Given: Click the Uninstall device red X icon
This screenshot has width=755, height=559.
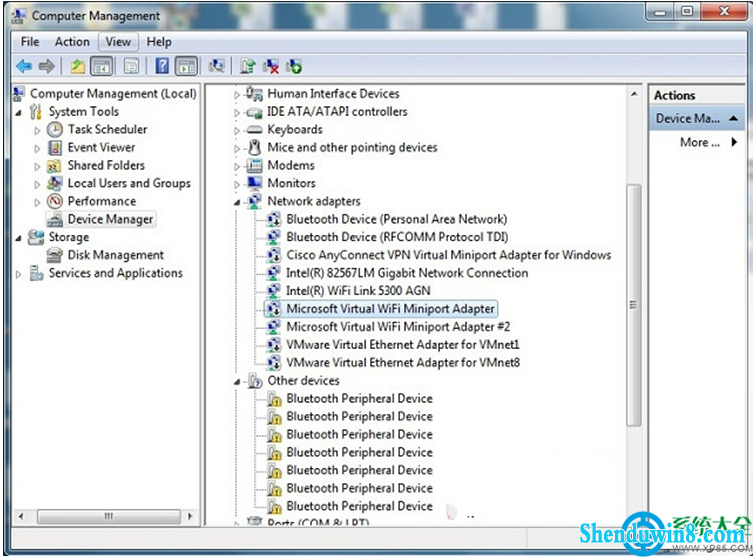Looking at the screenshot, I should (271, 66).
